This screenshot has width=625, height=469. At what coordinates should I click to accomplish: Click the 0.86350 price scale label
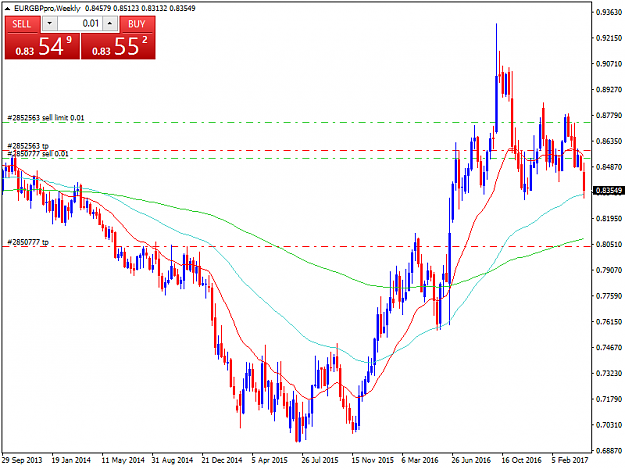click(x=609, y=141)
